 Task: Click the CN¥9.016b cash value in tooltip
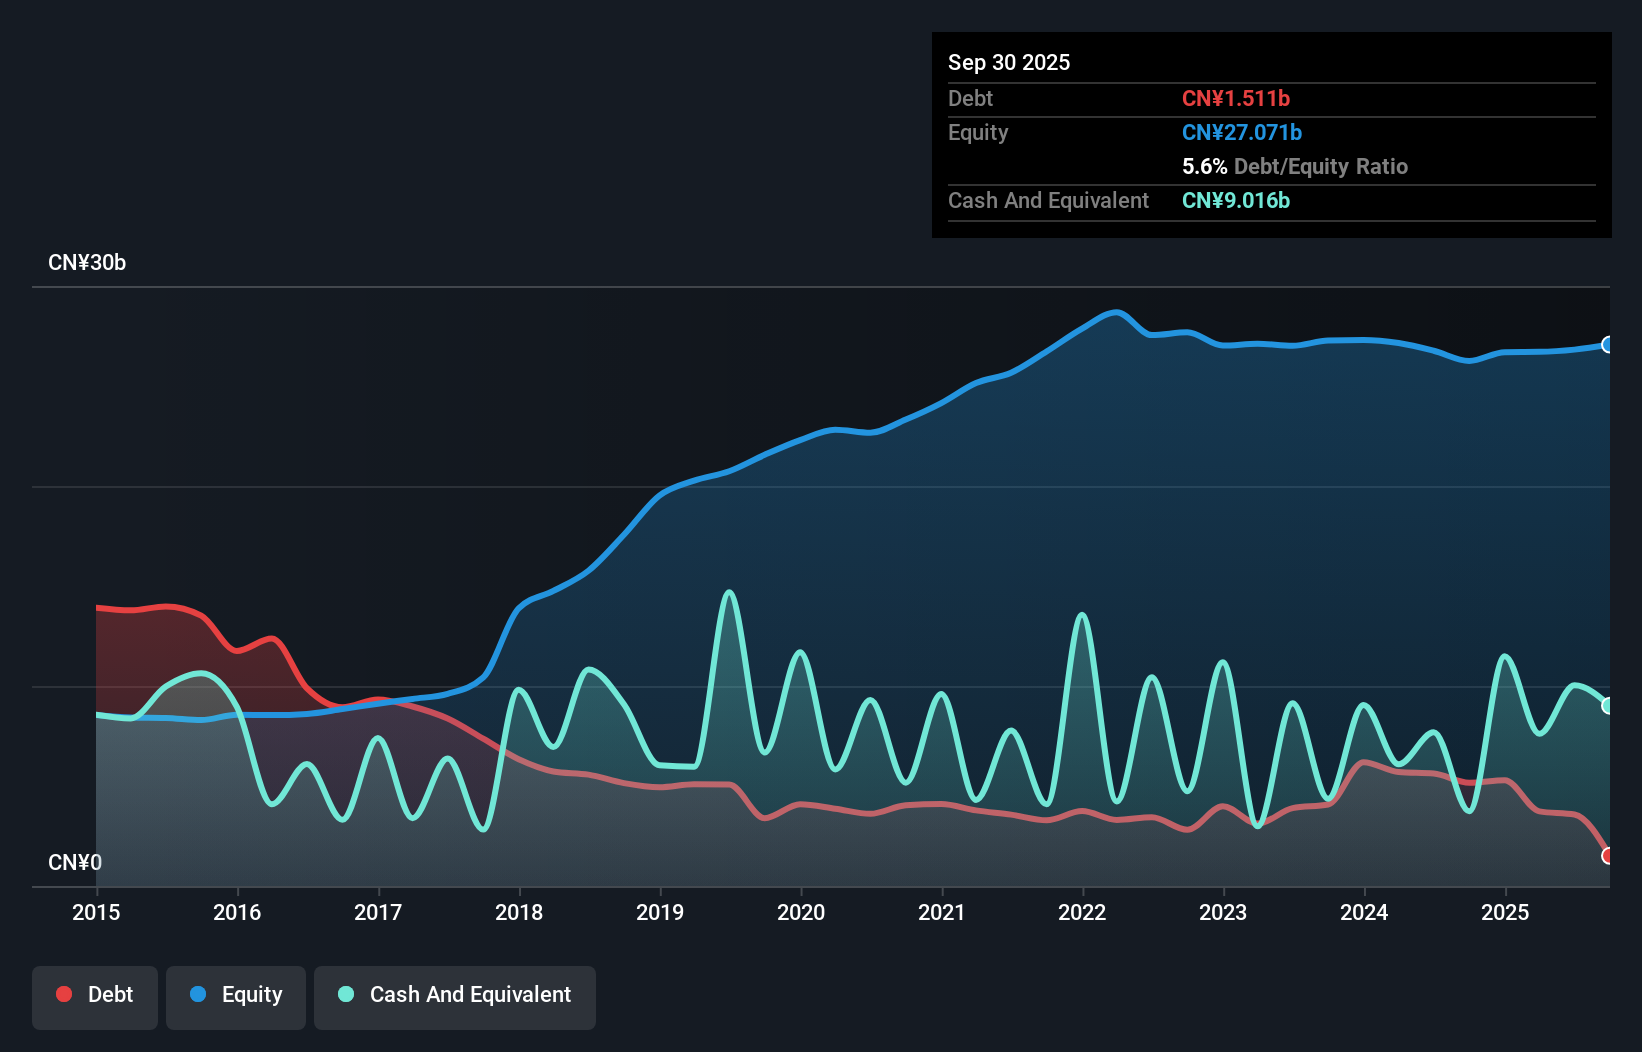(x=1236, y=201)
